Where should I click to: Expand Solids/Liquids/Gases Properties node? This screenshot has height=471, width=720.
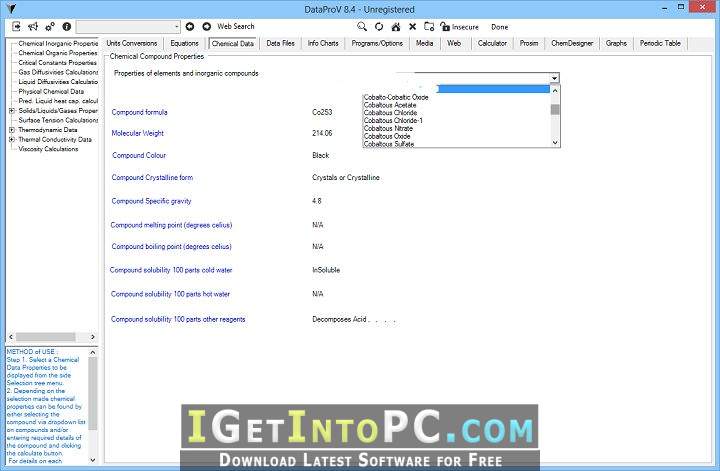(x=11, y=111)
